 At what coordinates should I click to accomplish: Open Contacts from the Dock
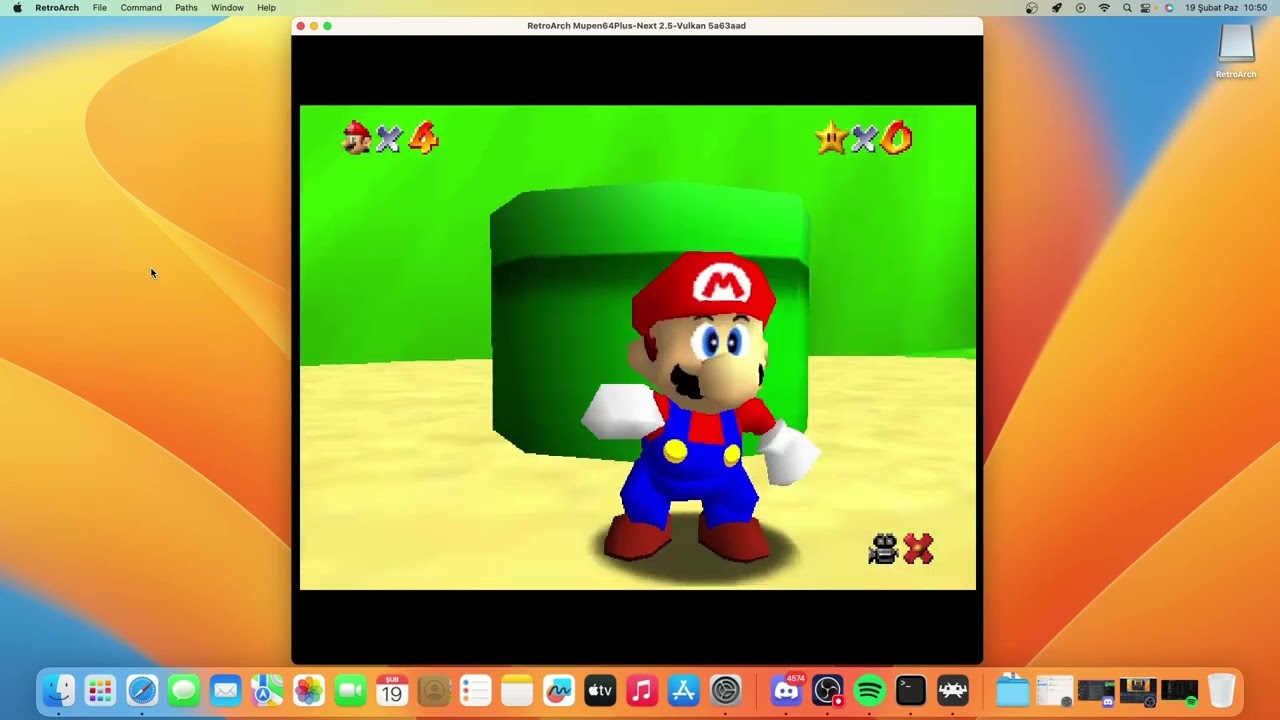pos(434,690)
